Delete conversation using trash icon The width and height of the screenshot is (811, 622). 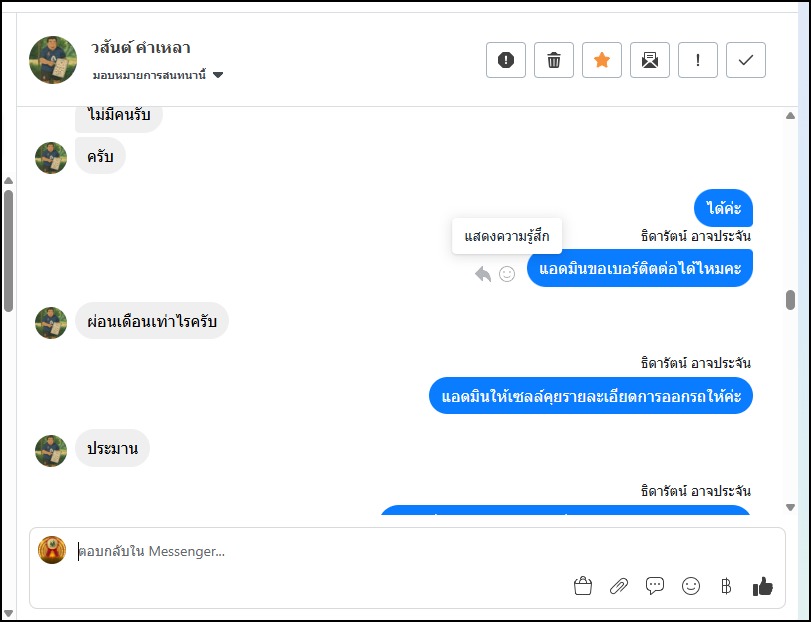tap(554, 60)
